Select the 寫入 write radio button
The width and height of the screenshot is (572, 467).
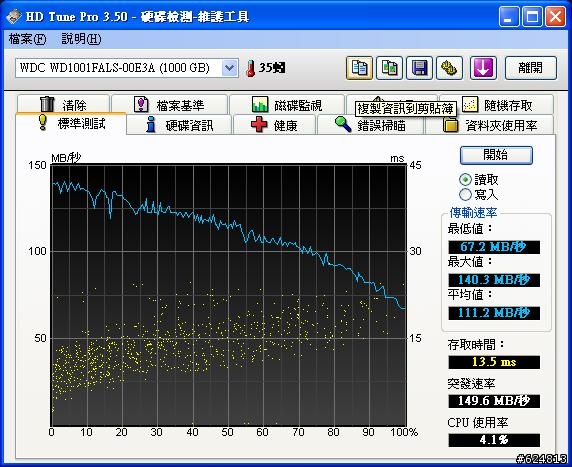[465, 194]
